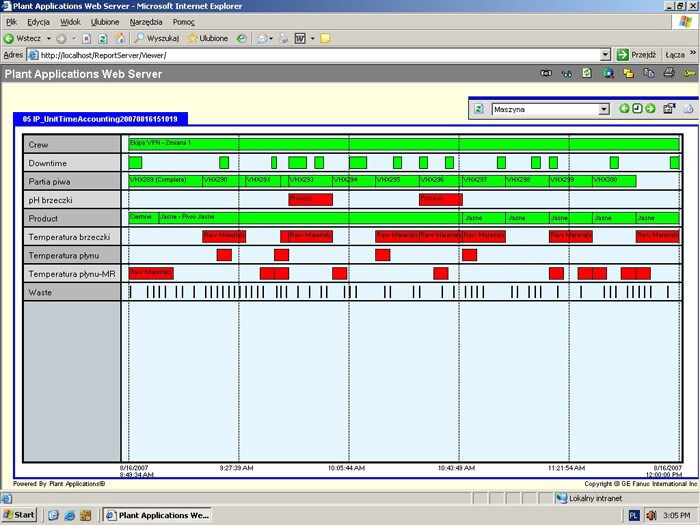Open the Ulubione menu
This screenshot has height=525, width=700.
105,22
